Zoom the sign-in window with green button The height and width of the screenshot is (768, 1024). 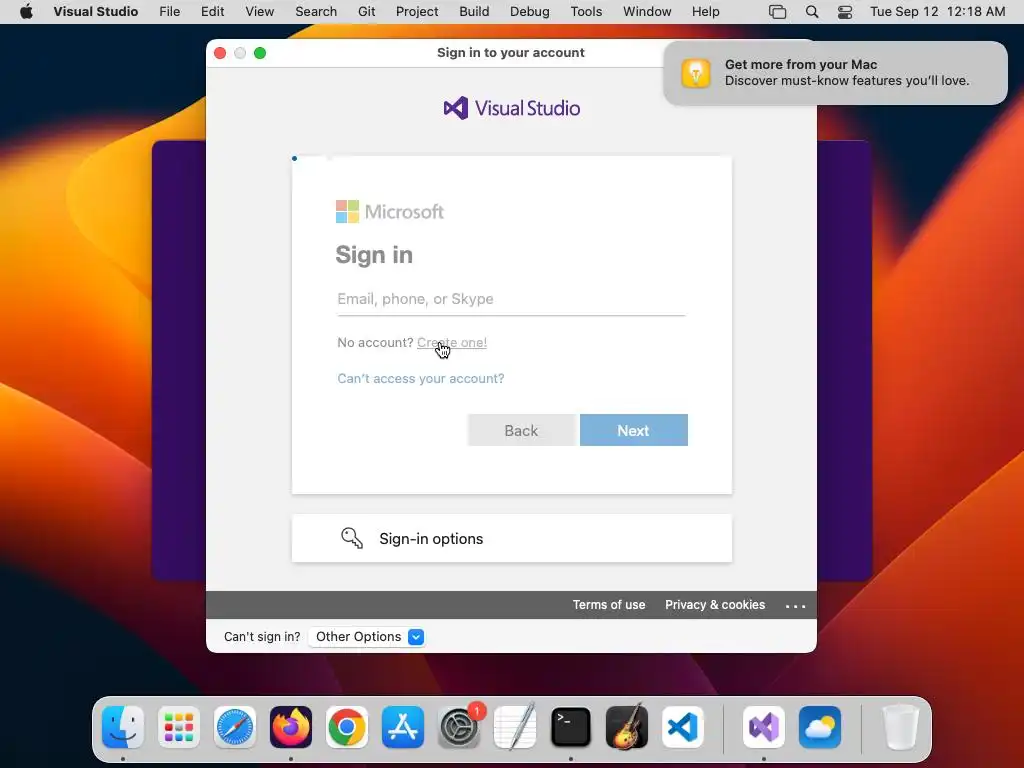pos(260,53)
